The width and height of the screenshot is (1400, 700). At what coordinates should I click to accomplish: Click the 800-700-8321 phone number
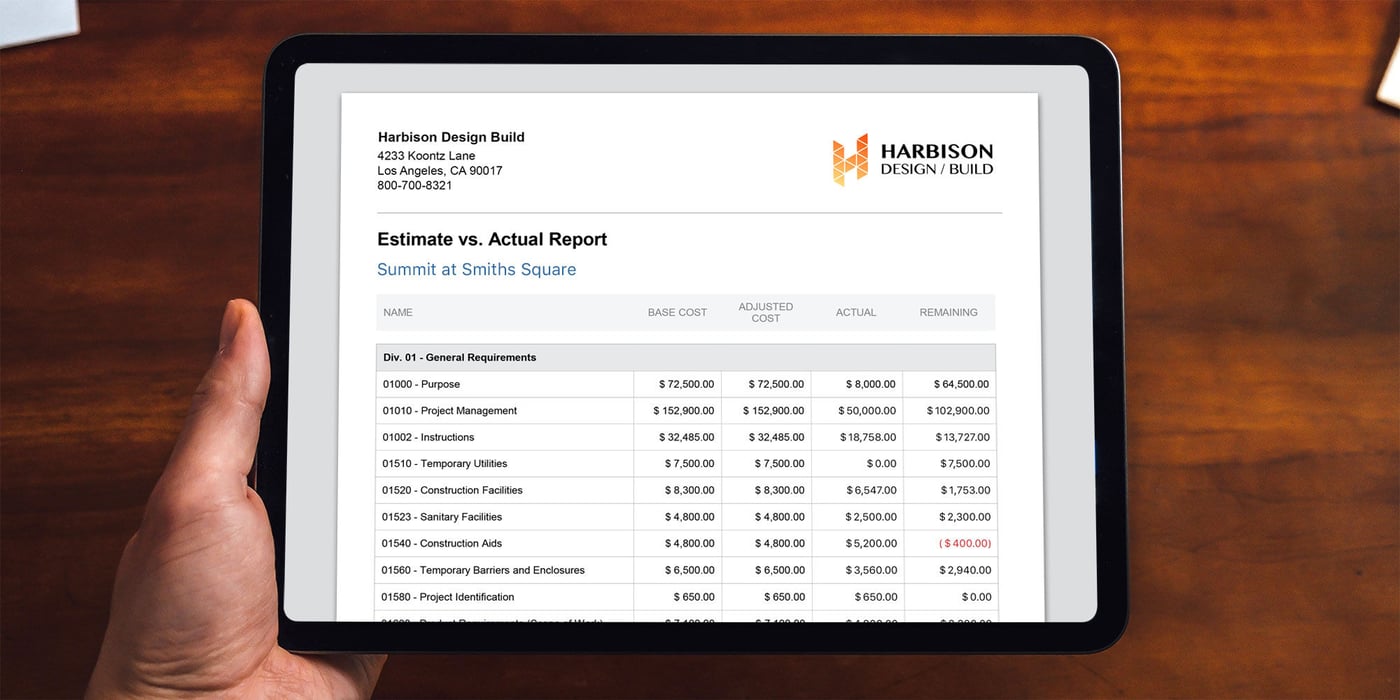click(x=414, y=185)
